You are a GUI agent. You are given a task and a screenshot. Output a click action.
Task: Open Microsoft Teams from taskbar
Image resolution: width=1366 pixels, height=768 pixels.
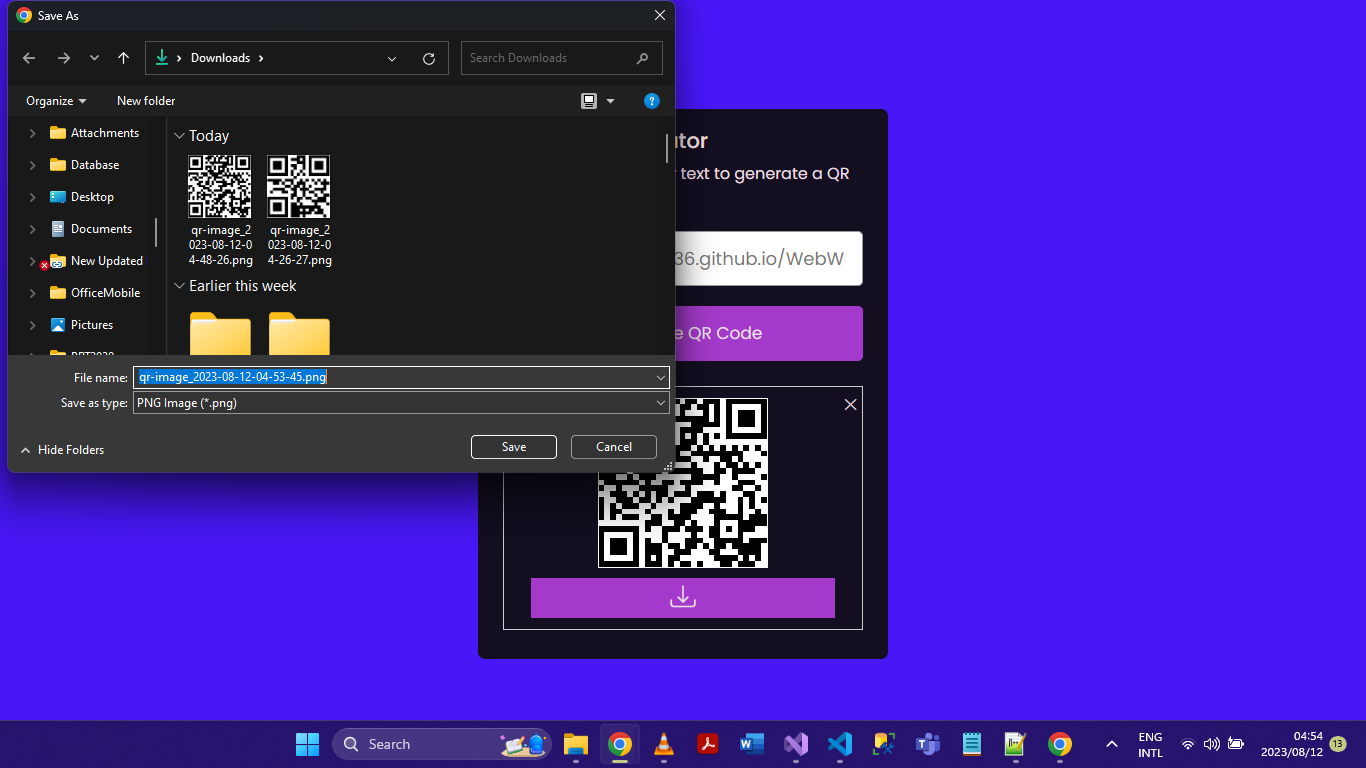(928, 744)
